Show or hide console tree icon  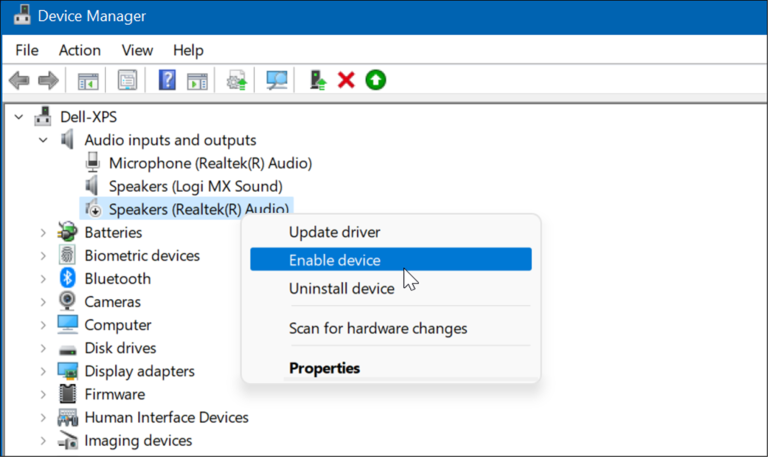click(x=88, y=81)
